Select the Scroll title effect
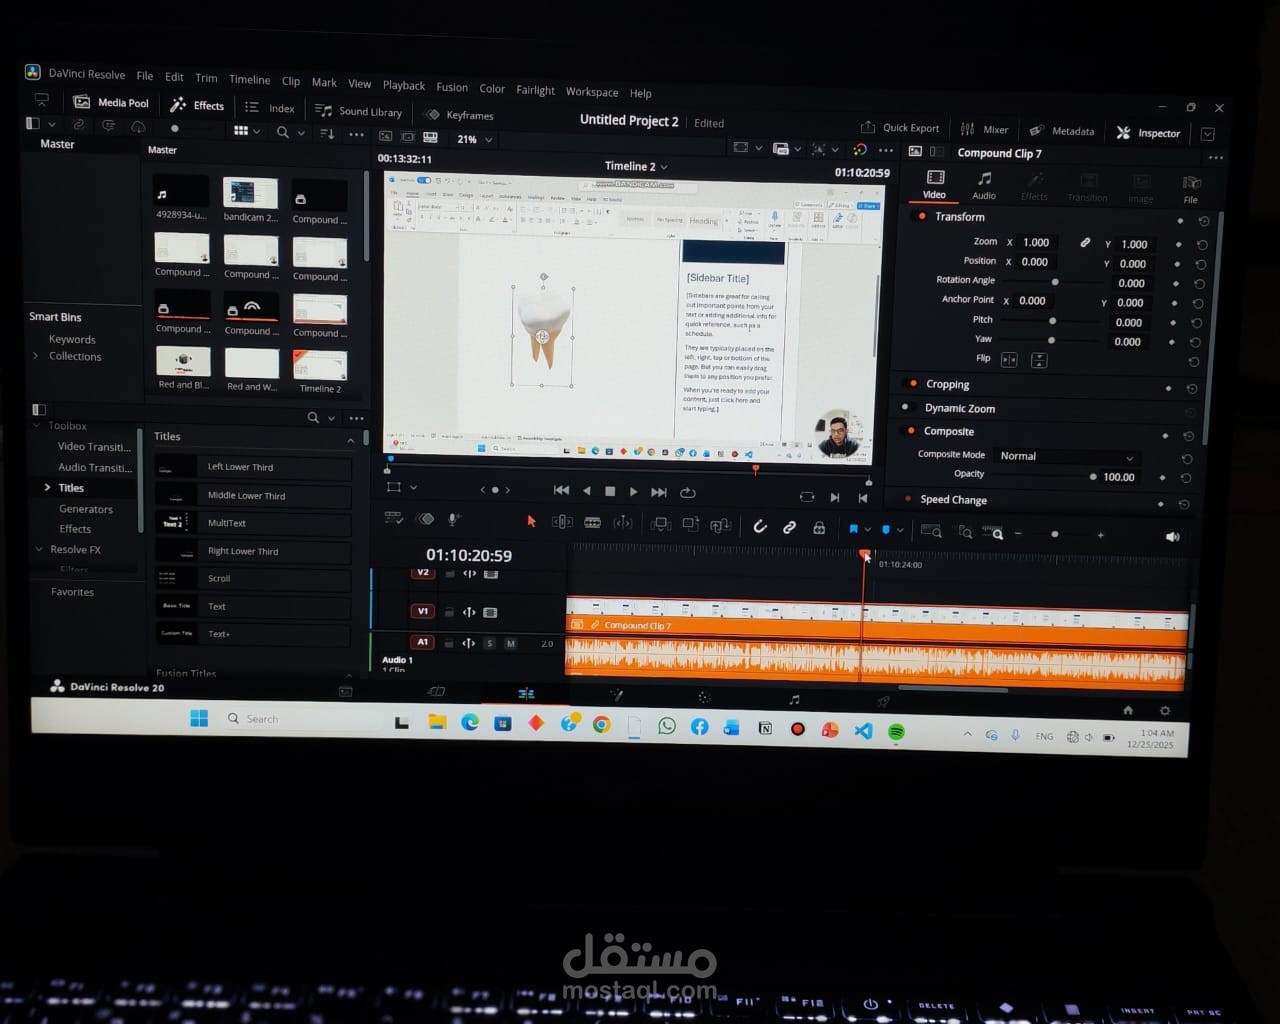Image resolution: width=1280 pixels, height=1024 pixels. (x=252, y=578)
